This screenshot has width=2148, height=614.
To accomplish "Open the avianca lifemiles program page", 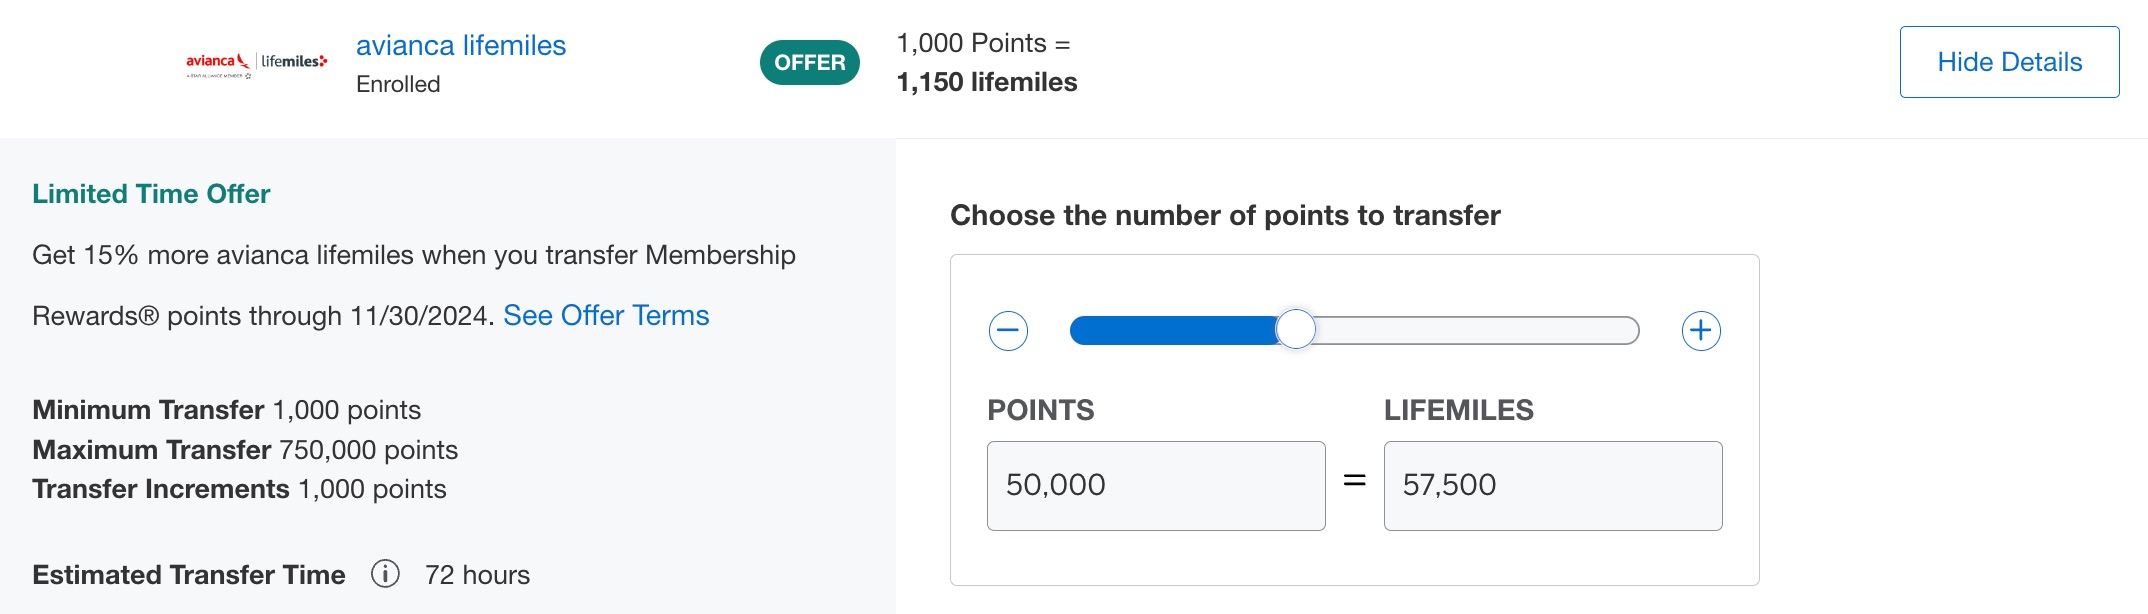I will click(461, 44).
